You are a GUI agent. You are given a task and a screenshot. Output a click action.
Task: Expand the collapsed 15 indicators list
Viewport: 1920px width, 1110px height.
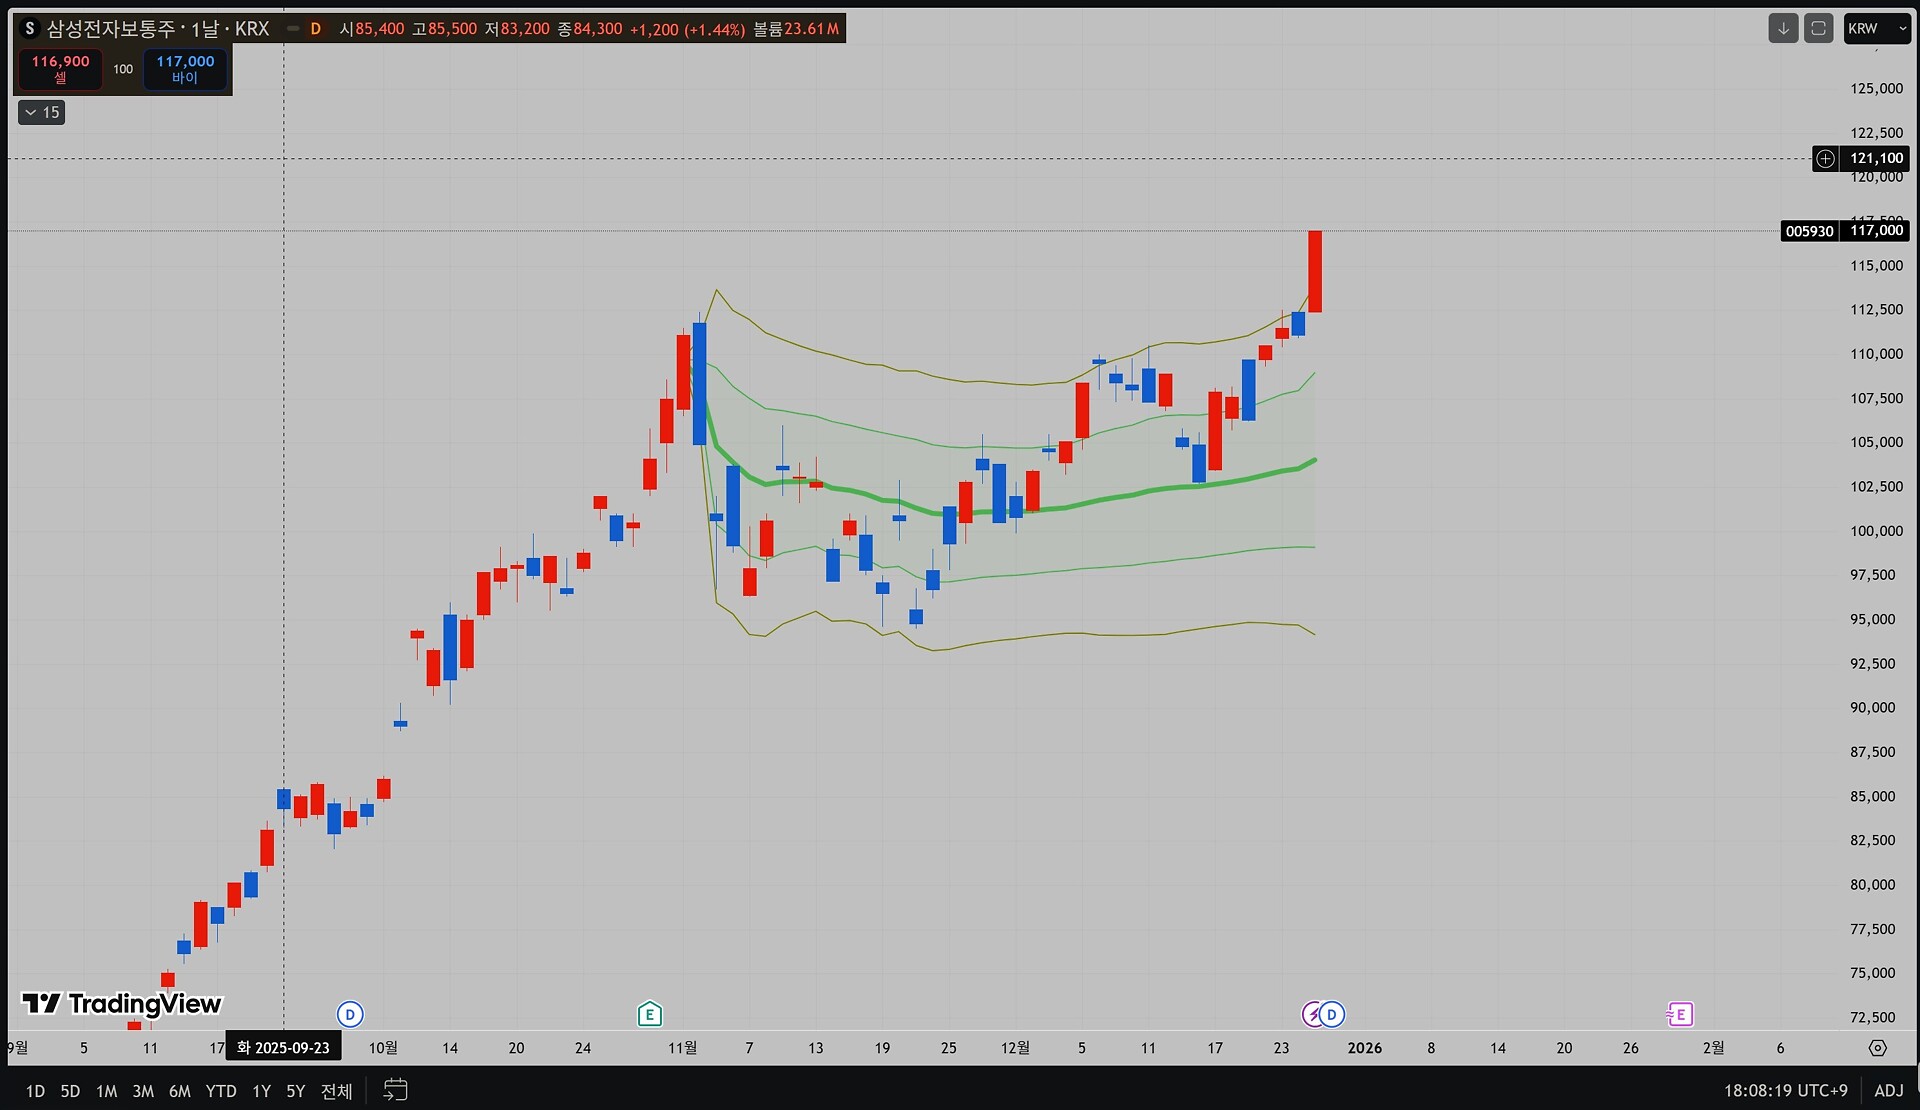click(x=42, y=112)
